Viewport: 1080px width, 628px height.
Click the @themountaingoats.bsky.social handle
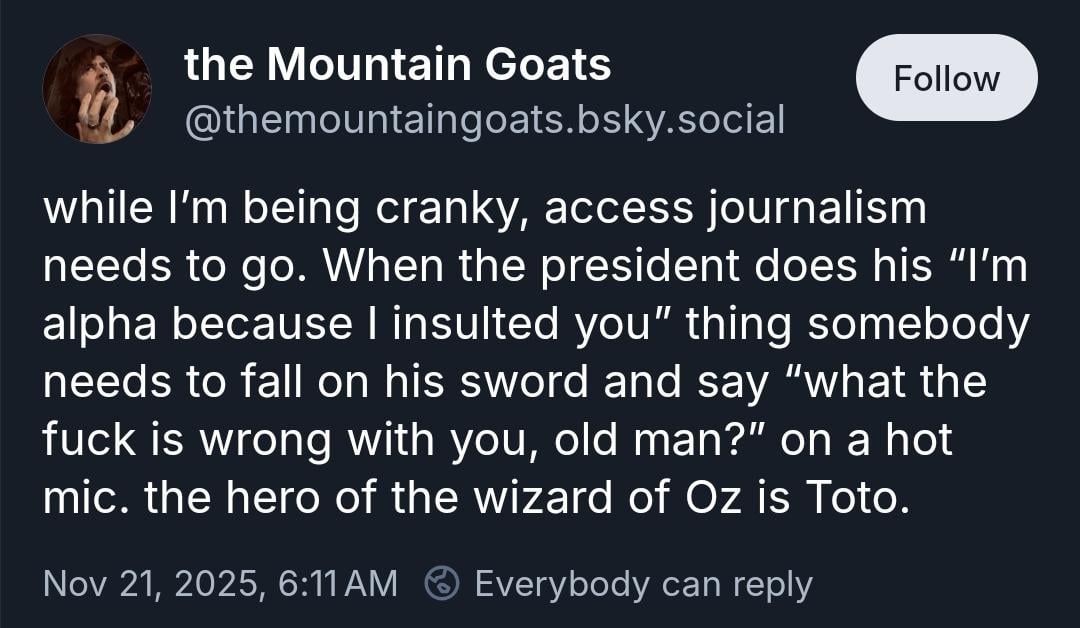pyautogui.click(x=485, y=119)
